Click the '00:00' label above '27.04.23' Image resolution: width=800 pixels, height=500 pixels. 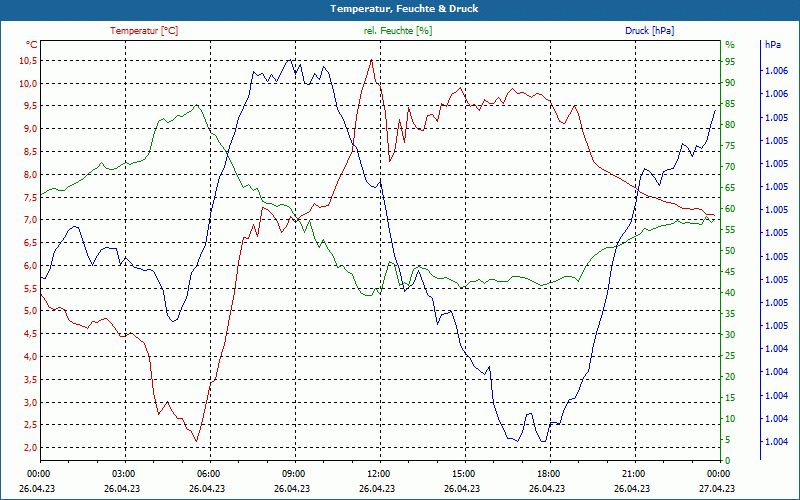[718, 473]
